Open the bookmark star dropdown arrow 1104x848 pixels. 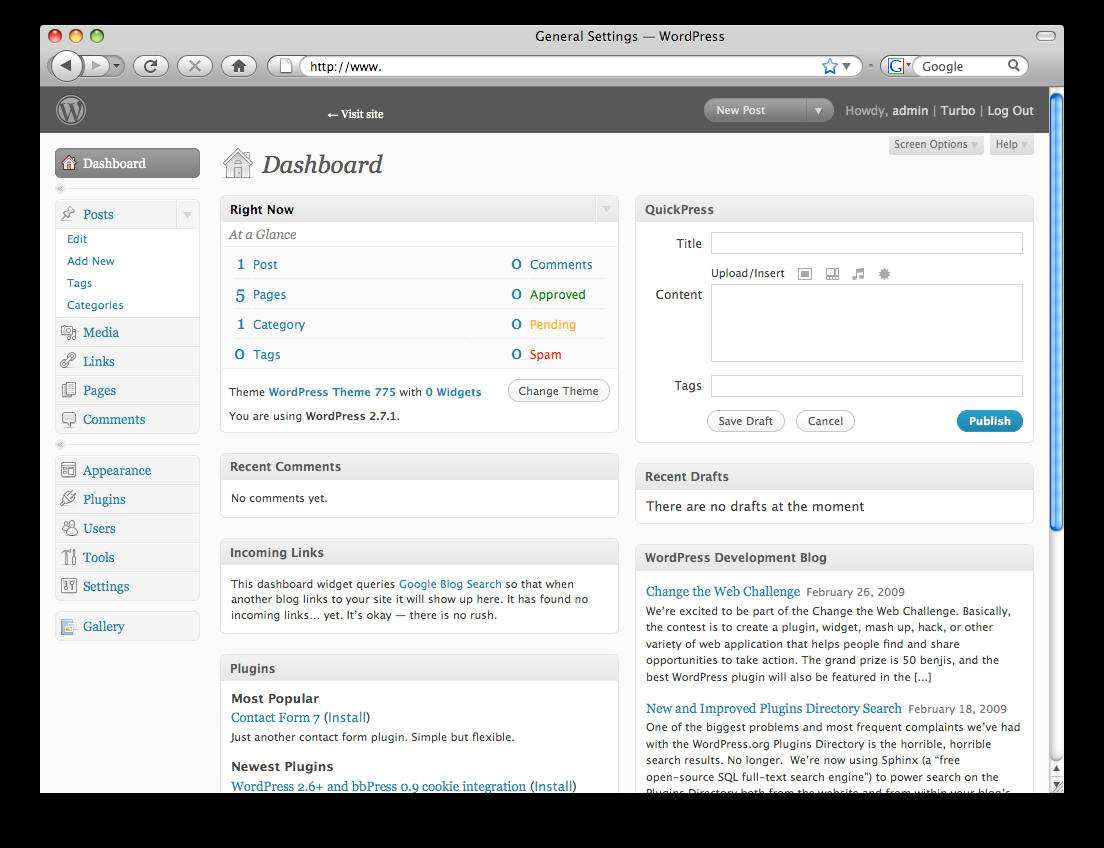tap(847, 66)
